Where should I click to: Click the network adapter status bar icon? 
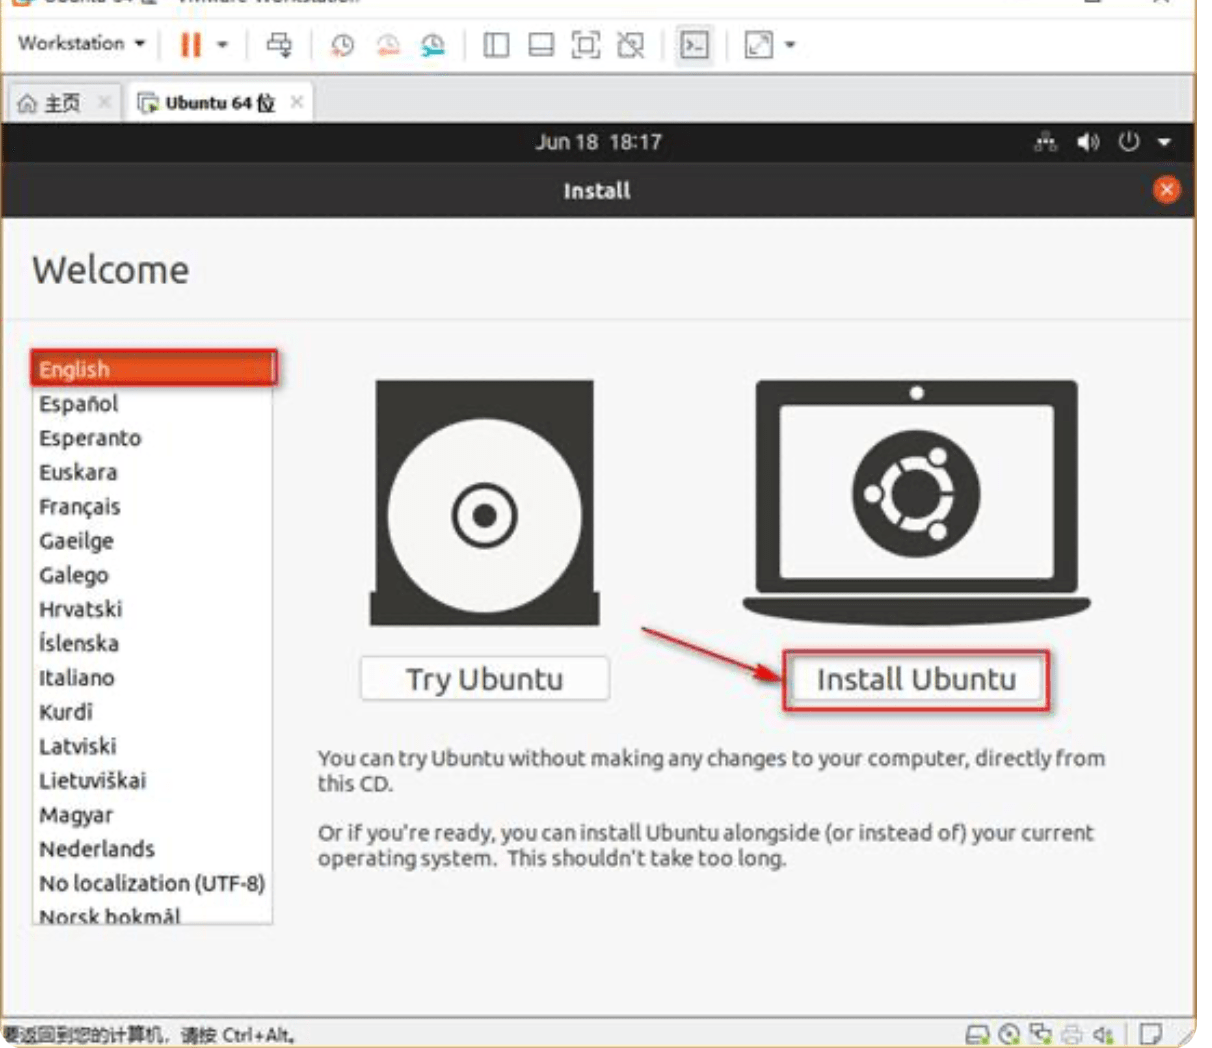1041,1035
